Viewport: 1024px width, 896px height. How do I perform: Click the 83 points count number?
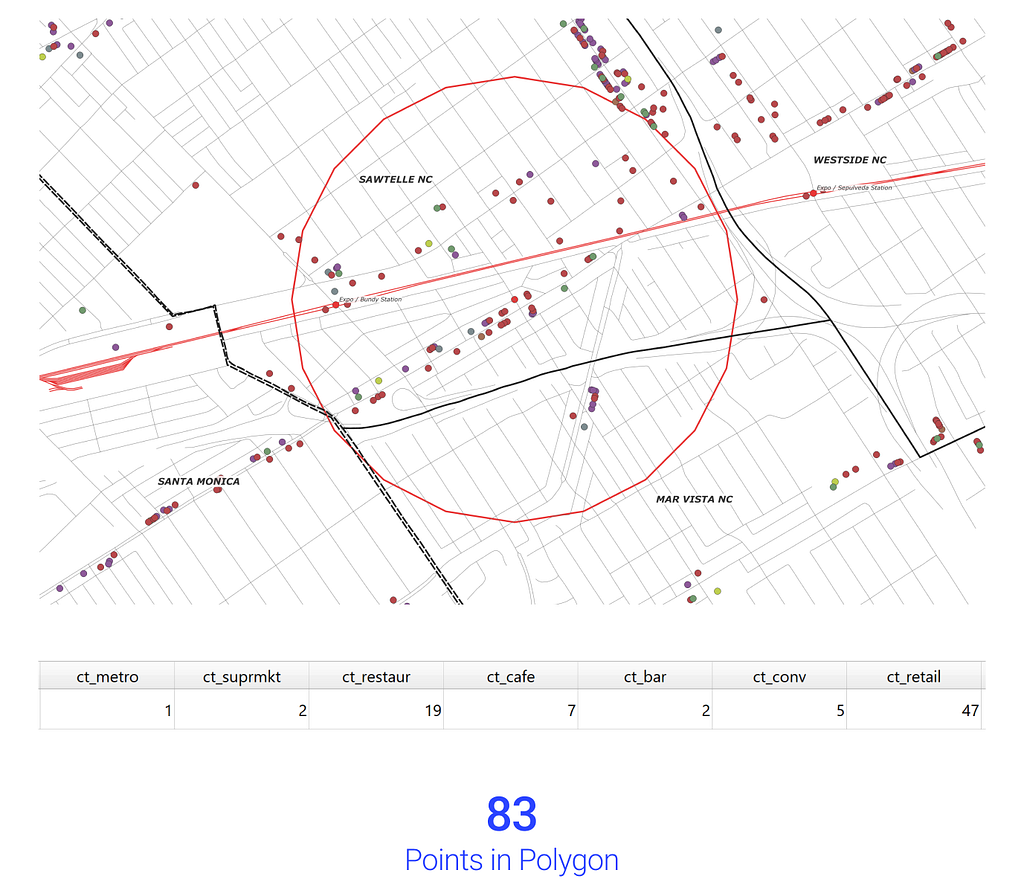[512, 814]
